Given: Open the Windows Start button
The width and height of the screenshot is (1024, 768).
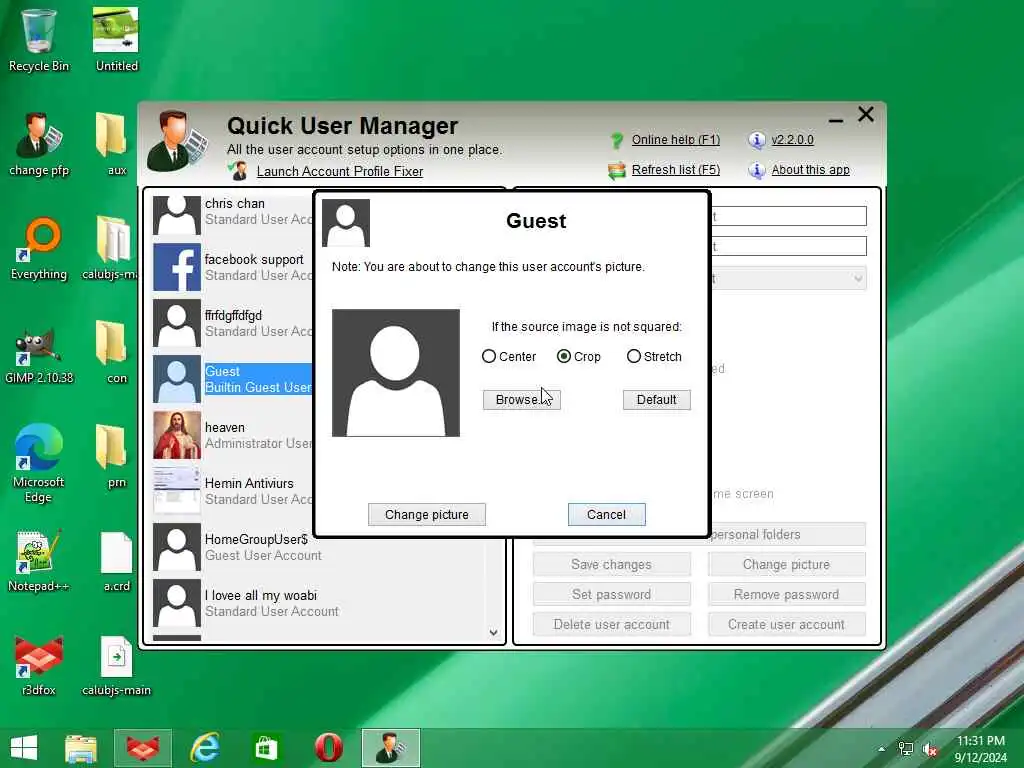Looking at the screenshot, I should tap(24, 748).
